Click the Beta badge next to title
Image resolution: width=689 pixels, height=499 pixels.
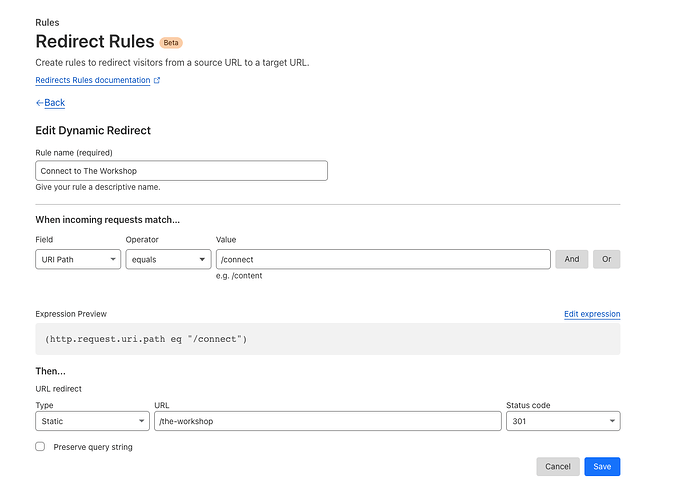[172, 43]
